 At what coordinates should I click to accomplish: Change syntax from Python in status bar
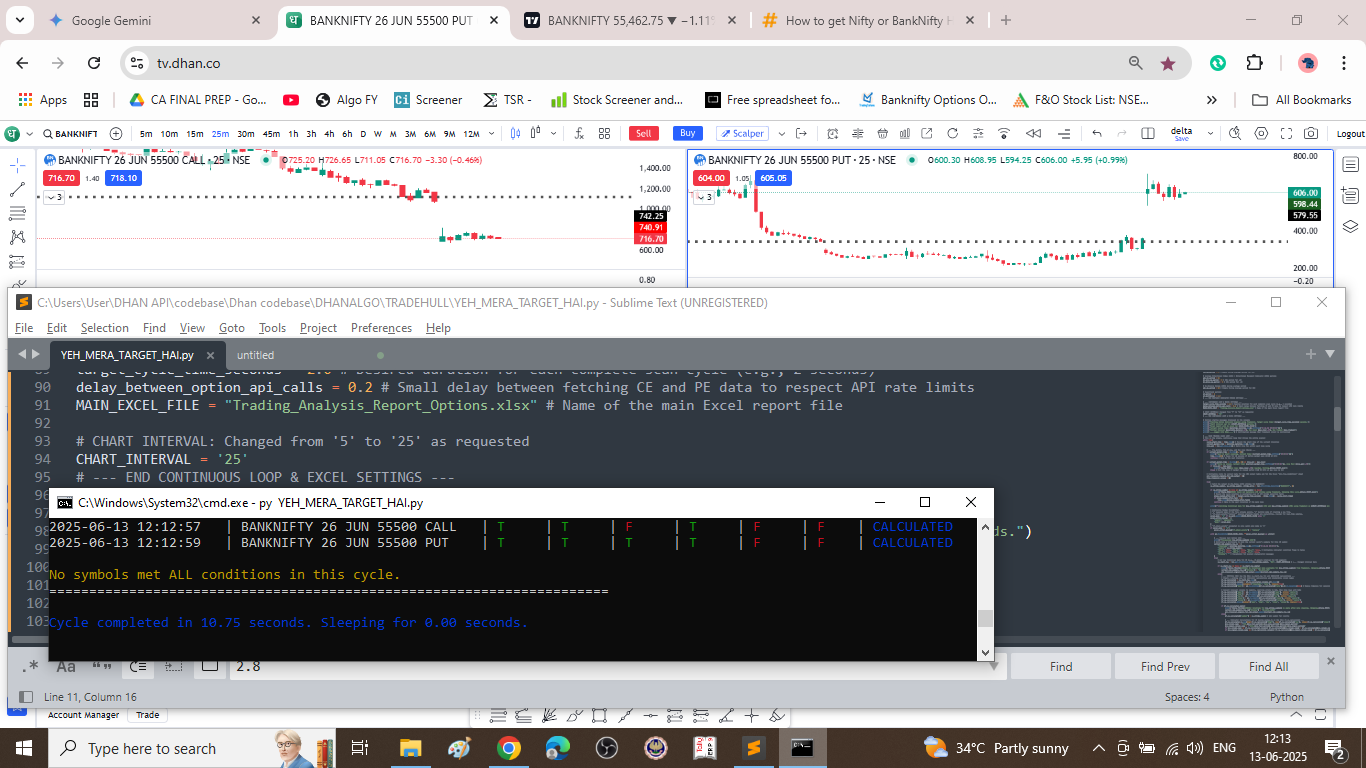click(x=1286, y=697)
